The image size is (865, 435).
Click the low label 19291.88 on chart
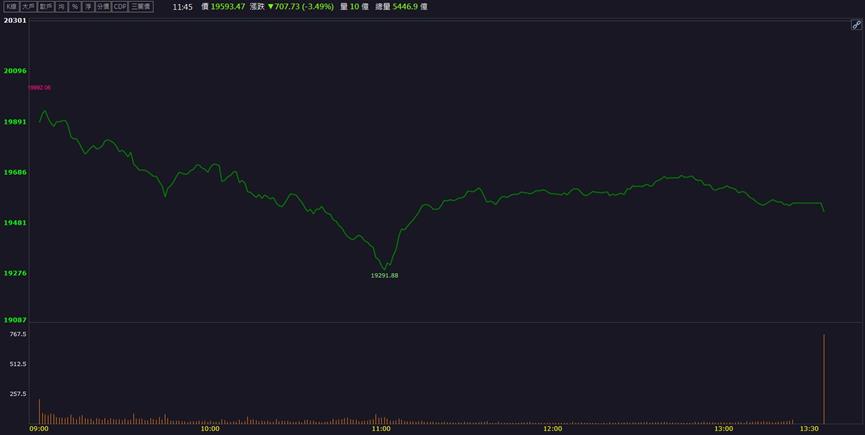385,276
